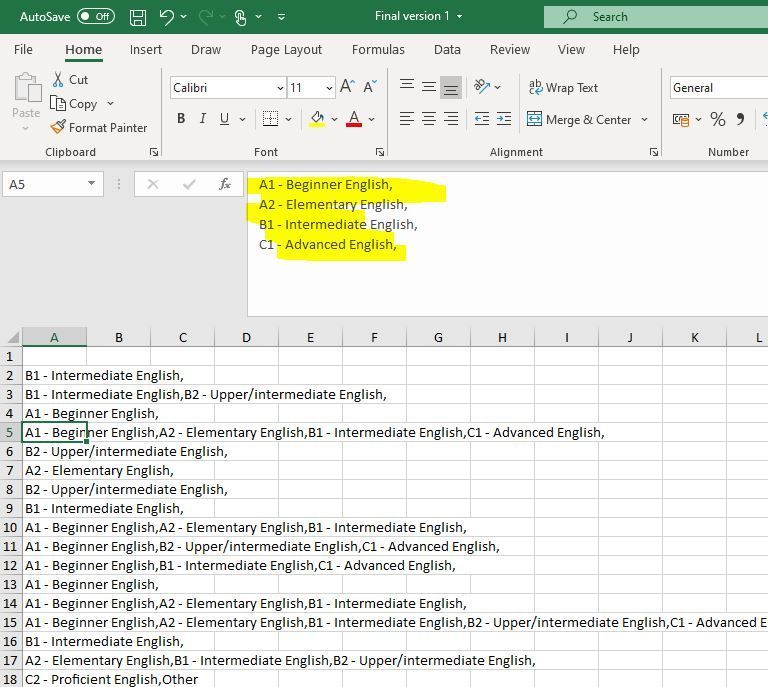
Task: Switch to the Review tab
Action: [510, 49]
